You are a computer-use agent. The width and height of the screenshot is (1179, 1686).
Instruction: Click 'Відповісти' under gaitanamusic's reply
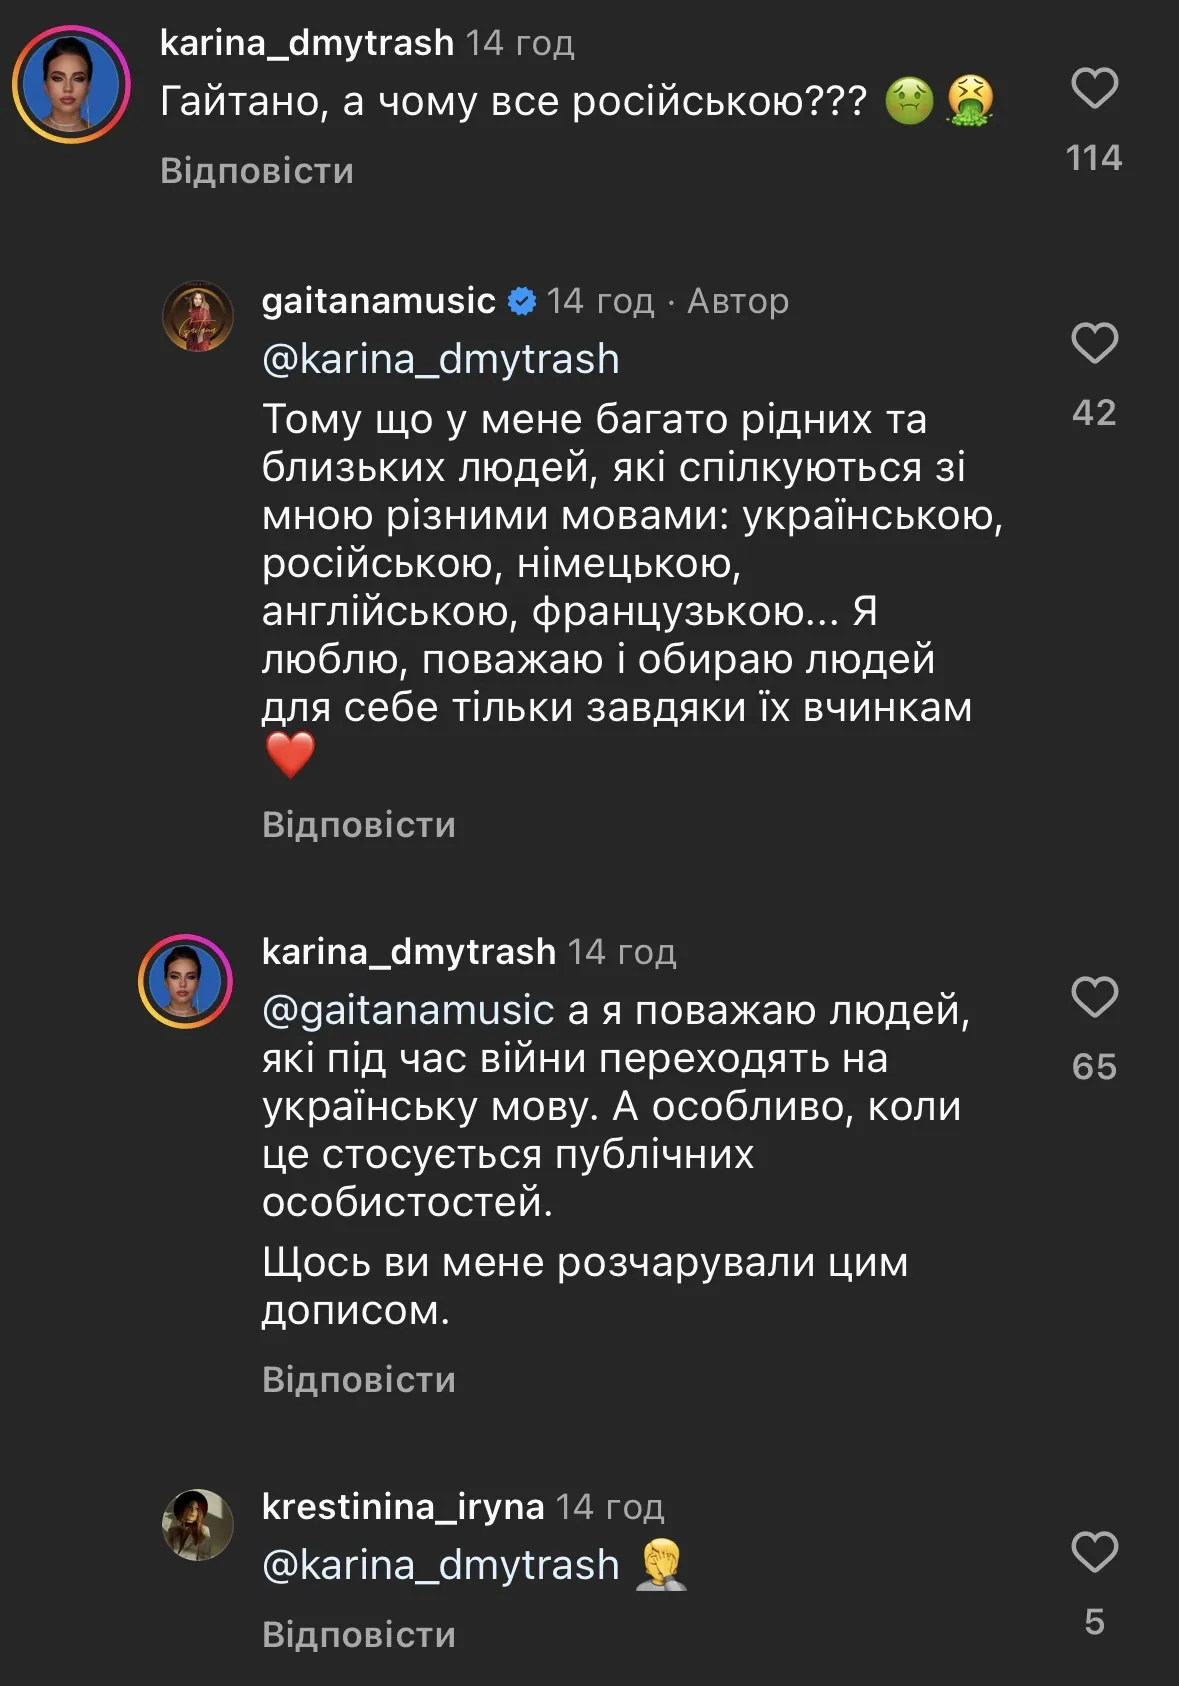click(358, 825)
